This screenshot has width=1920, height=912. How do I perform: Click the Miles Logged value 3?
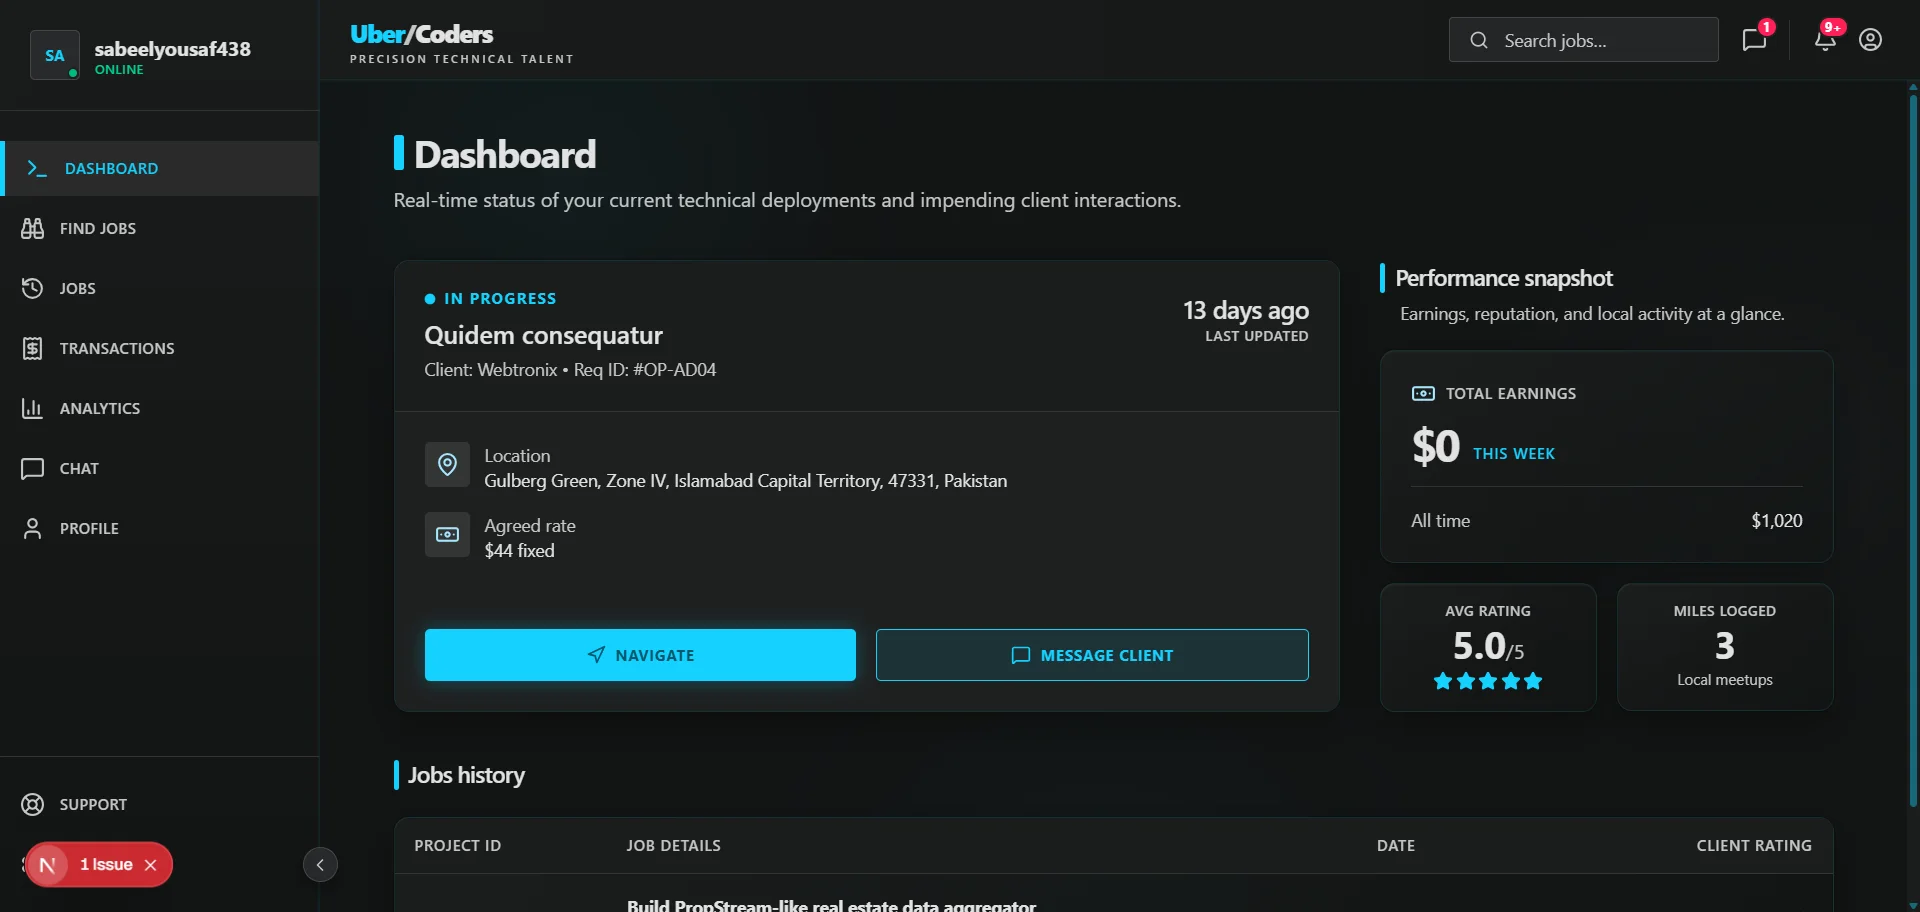(1725, 646)
